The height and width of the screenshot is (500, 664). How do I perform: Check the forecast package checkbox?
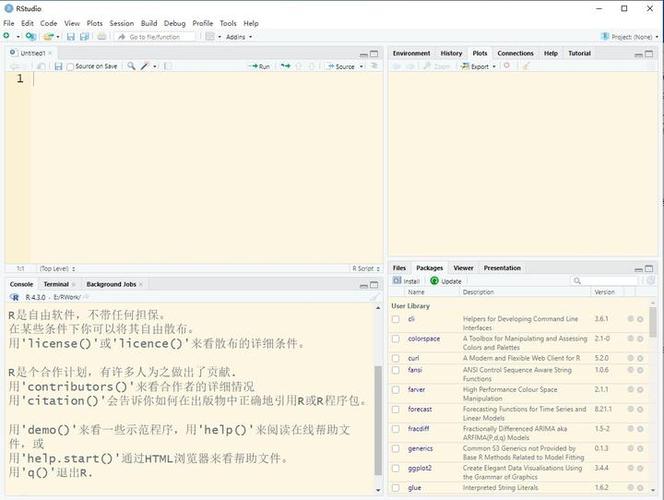(x=396, y=409)
